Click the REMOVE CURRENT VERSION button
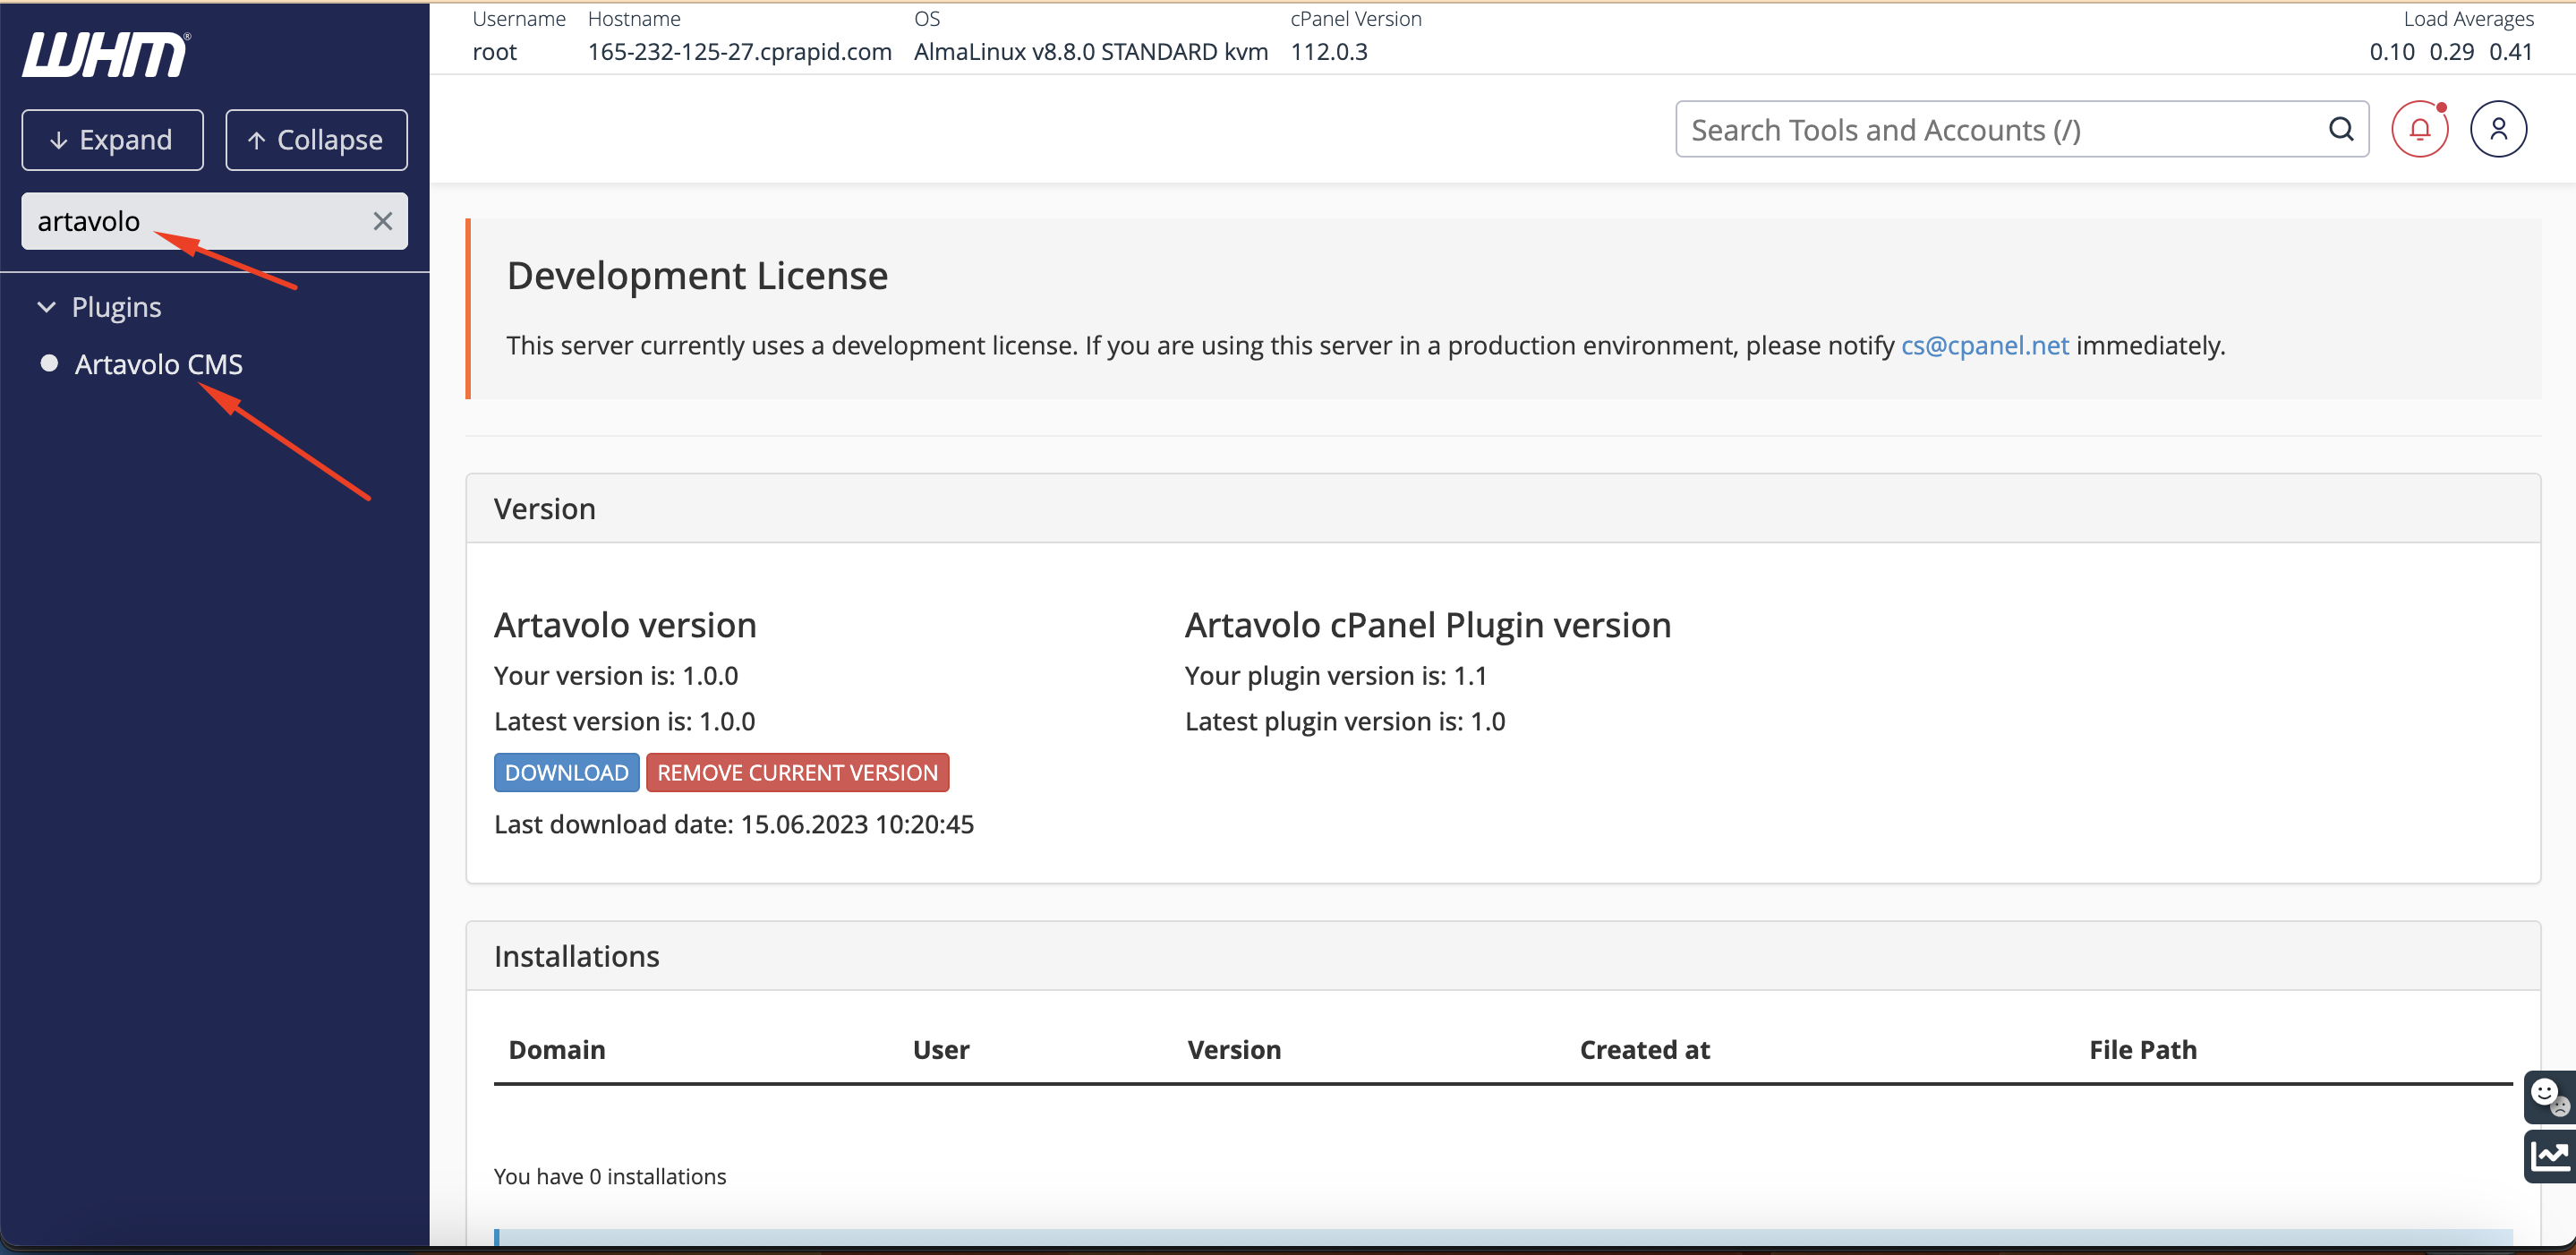Viewport: 2576px width, 1255px height. pos(797,772)
